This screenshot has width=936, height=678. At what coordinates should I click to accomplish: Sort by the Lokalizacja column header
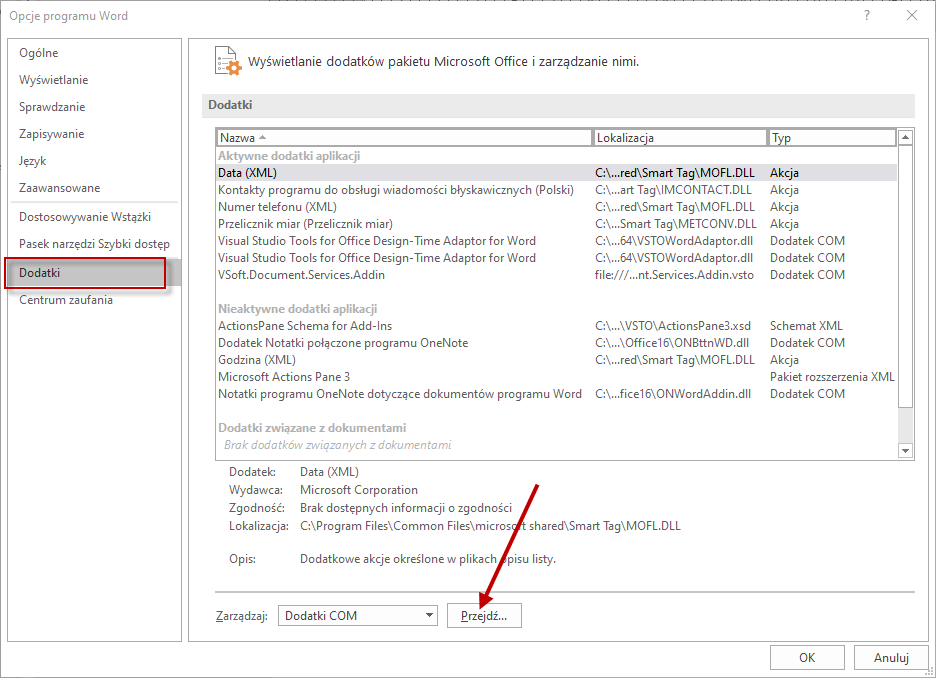(x=680, y=138)
